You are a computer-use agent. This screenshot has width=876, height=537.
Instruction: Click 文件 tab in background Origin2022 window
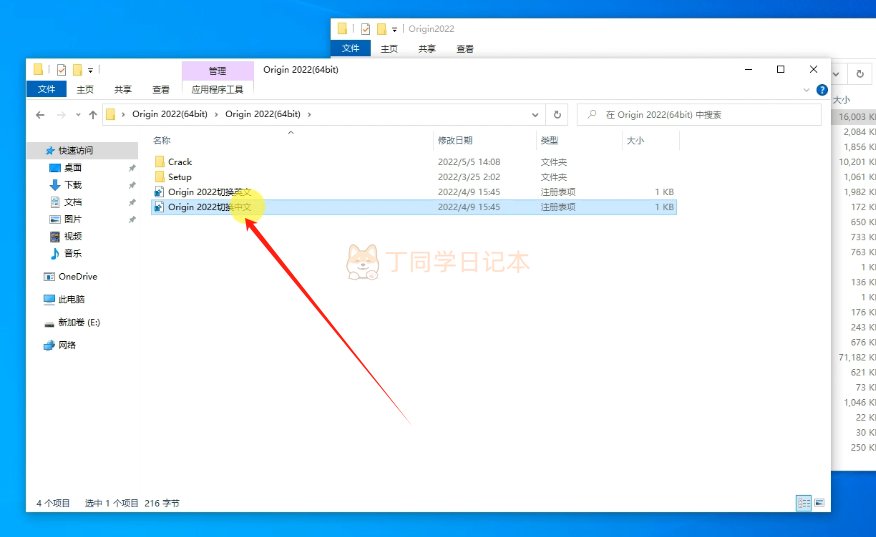[x=350, y=49]
